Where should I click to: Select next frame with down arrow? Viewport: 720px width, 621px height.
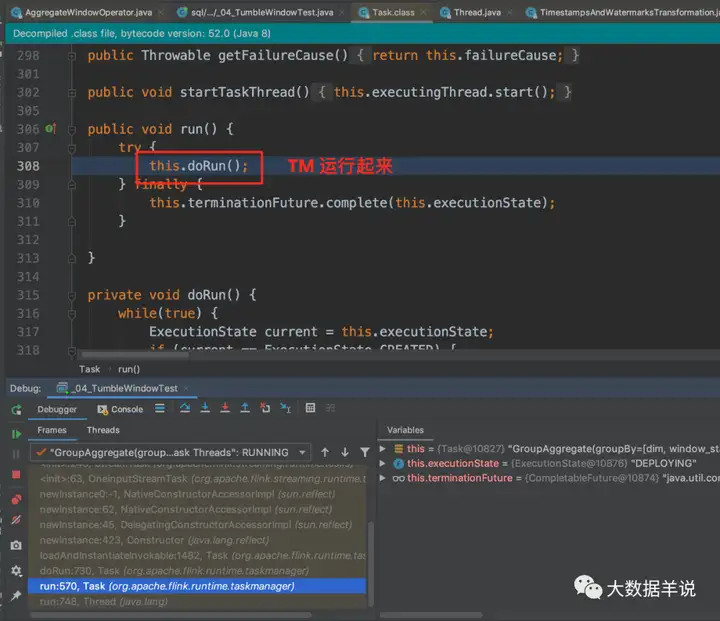[x=345, y=452]
